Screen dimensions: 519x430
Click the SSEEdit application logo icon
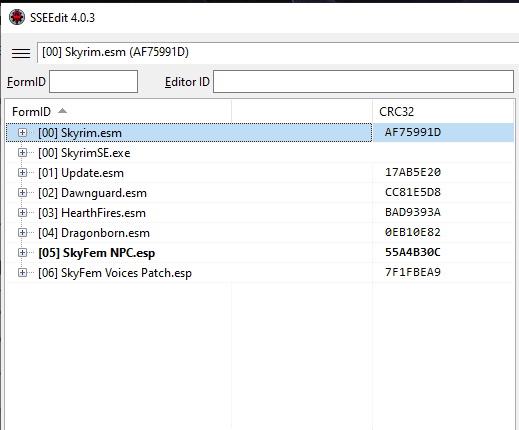click(x=17, y=17)
